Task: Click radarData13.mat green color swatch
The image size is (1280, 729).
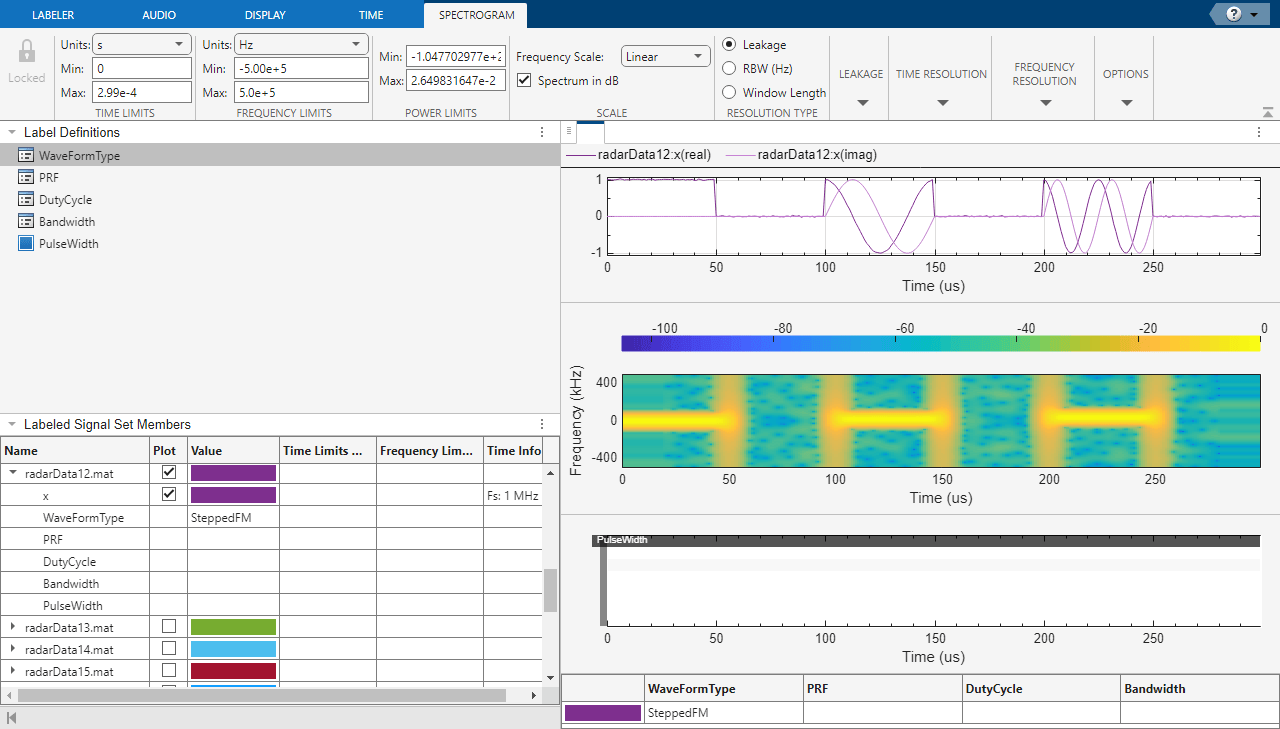Action: pos(233,626)
